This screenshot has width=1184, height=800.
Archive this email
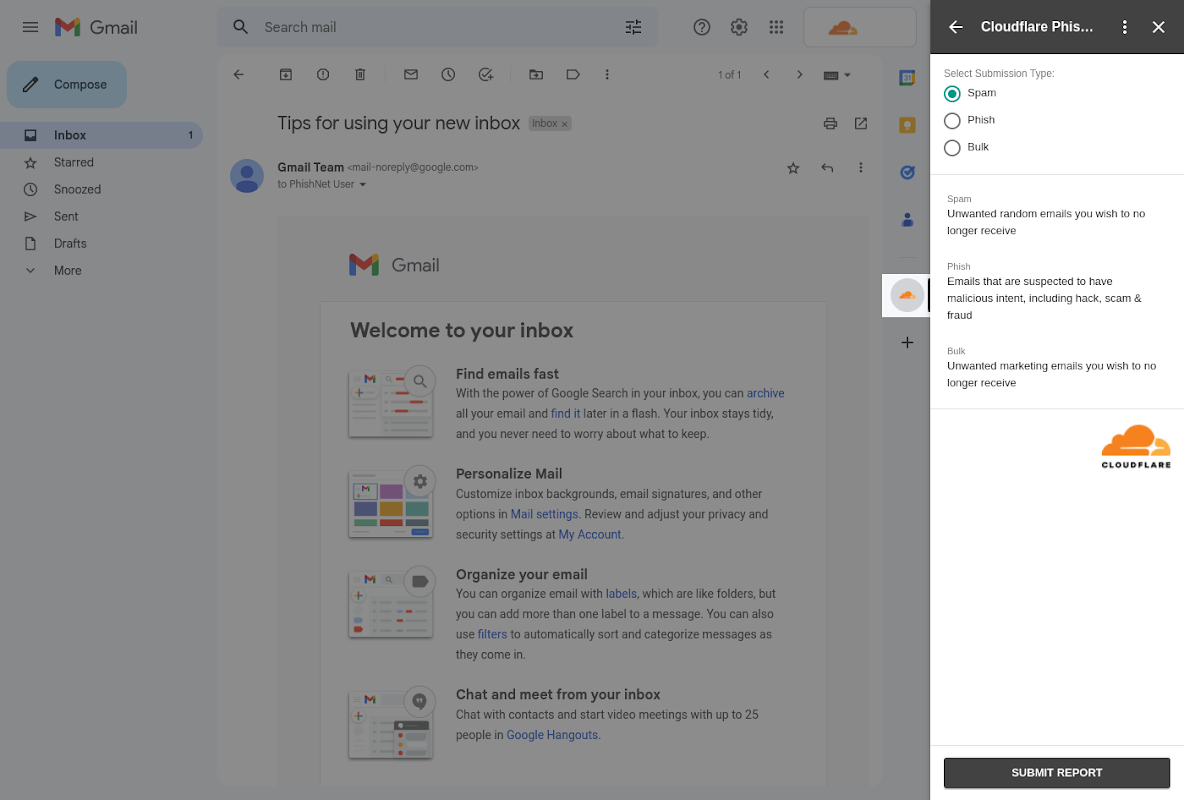pos(285,75)
